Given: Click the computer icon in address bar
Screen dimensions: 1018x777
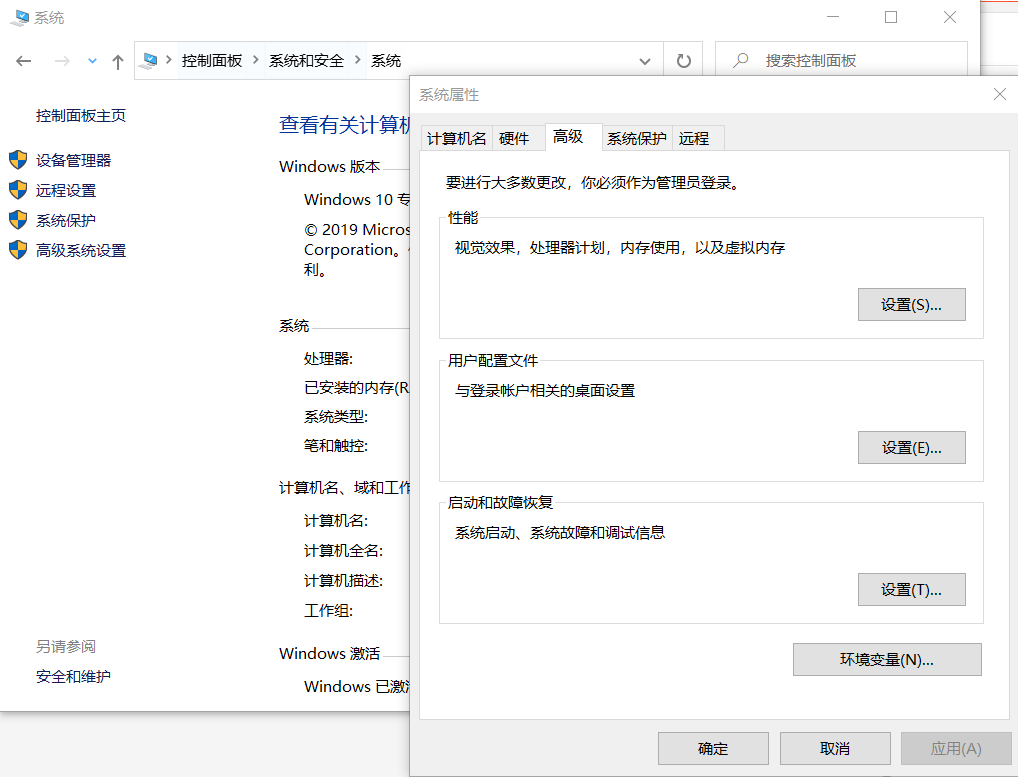Looking at the screenshot, I should tap(149, 61).
